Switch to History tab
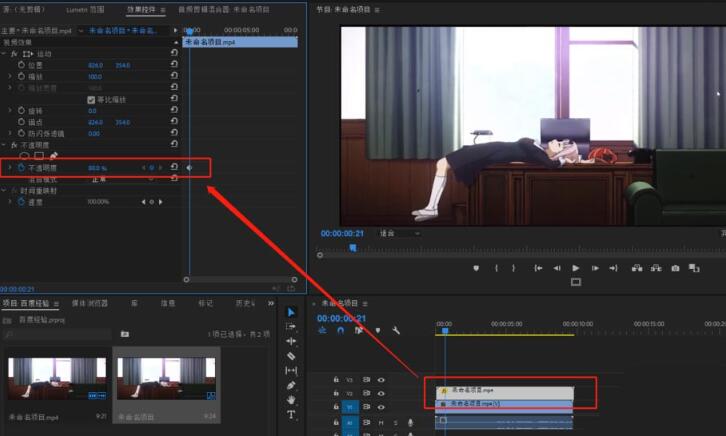Screen dimensions: 726x436 (x=245, y=303)
